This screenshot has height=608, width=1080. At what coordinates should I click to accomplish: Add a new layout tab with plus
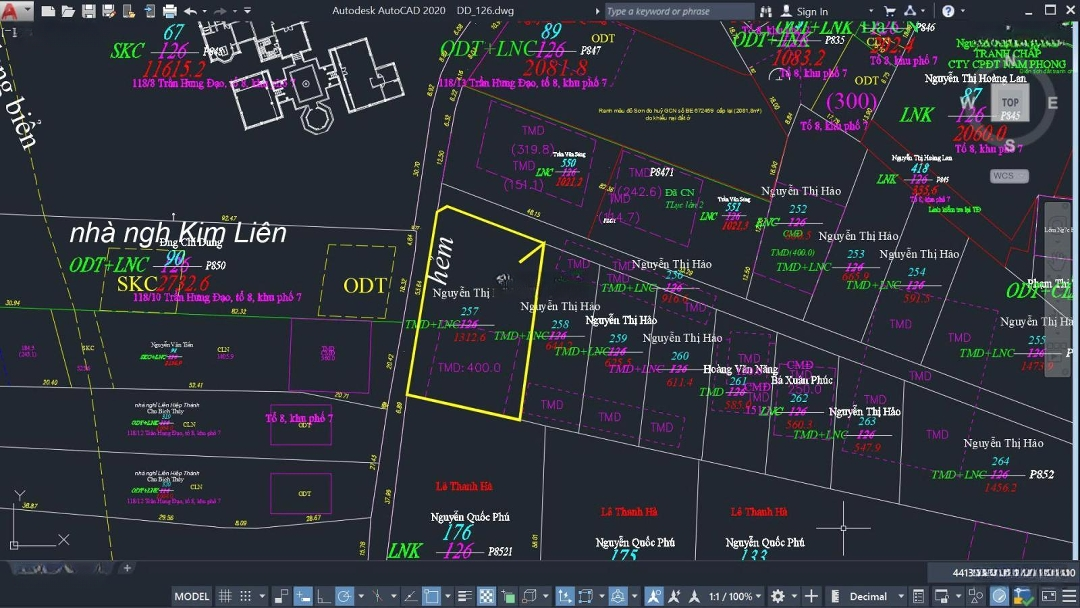coord(127,568)
